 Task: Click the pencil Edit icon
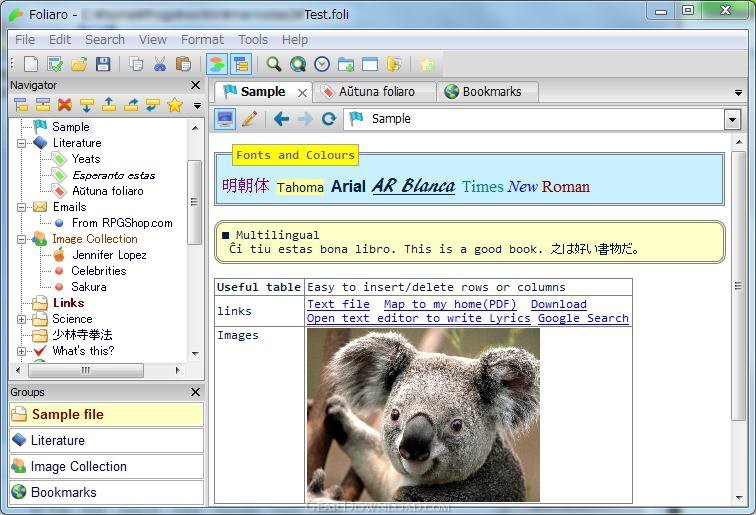point(250,119)
